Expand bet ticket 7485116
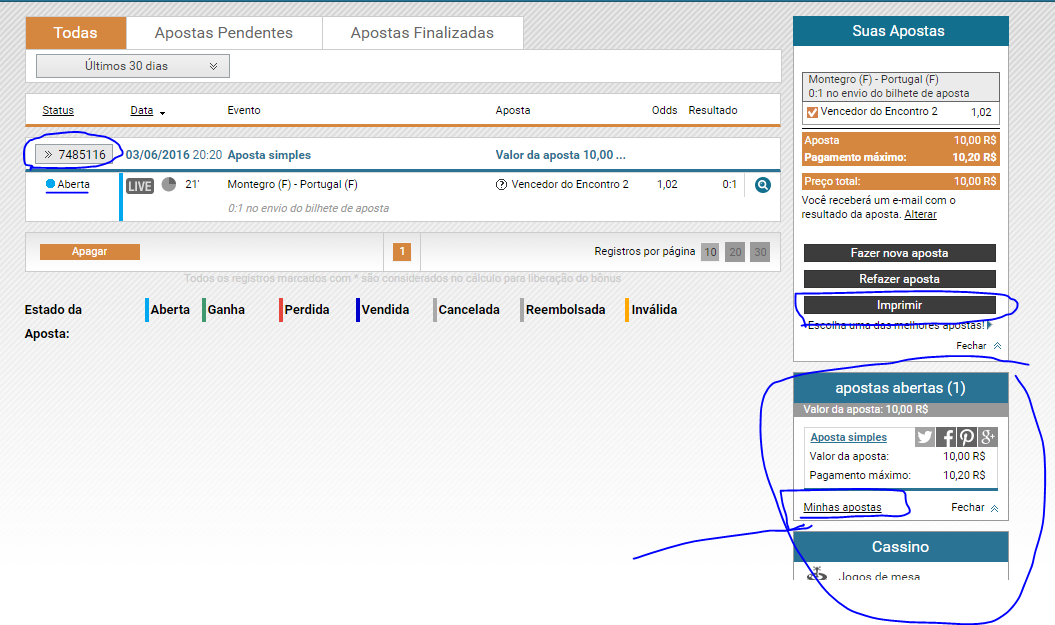 pyautogui.click(x=74, y=155)
